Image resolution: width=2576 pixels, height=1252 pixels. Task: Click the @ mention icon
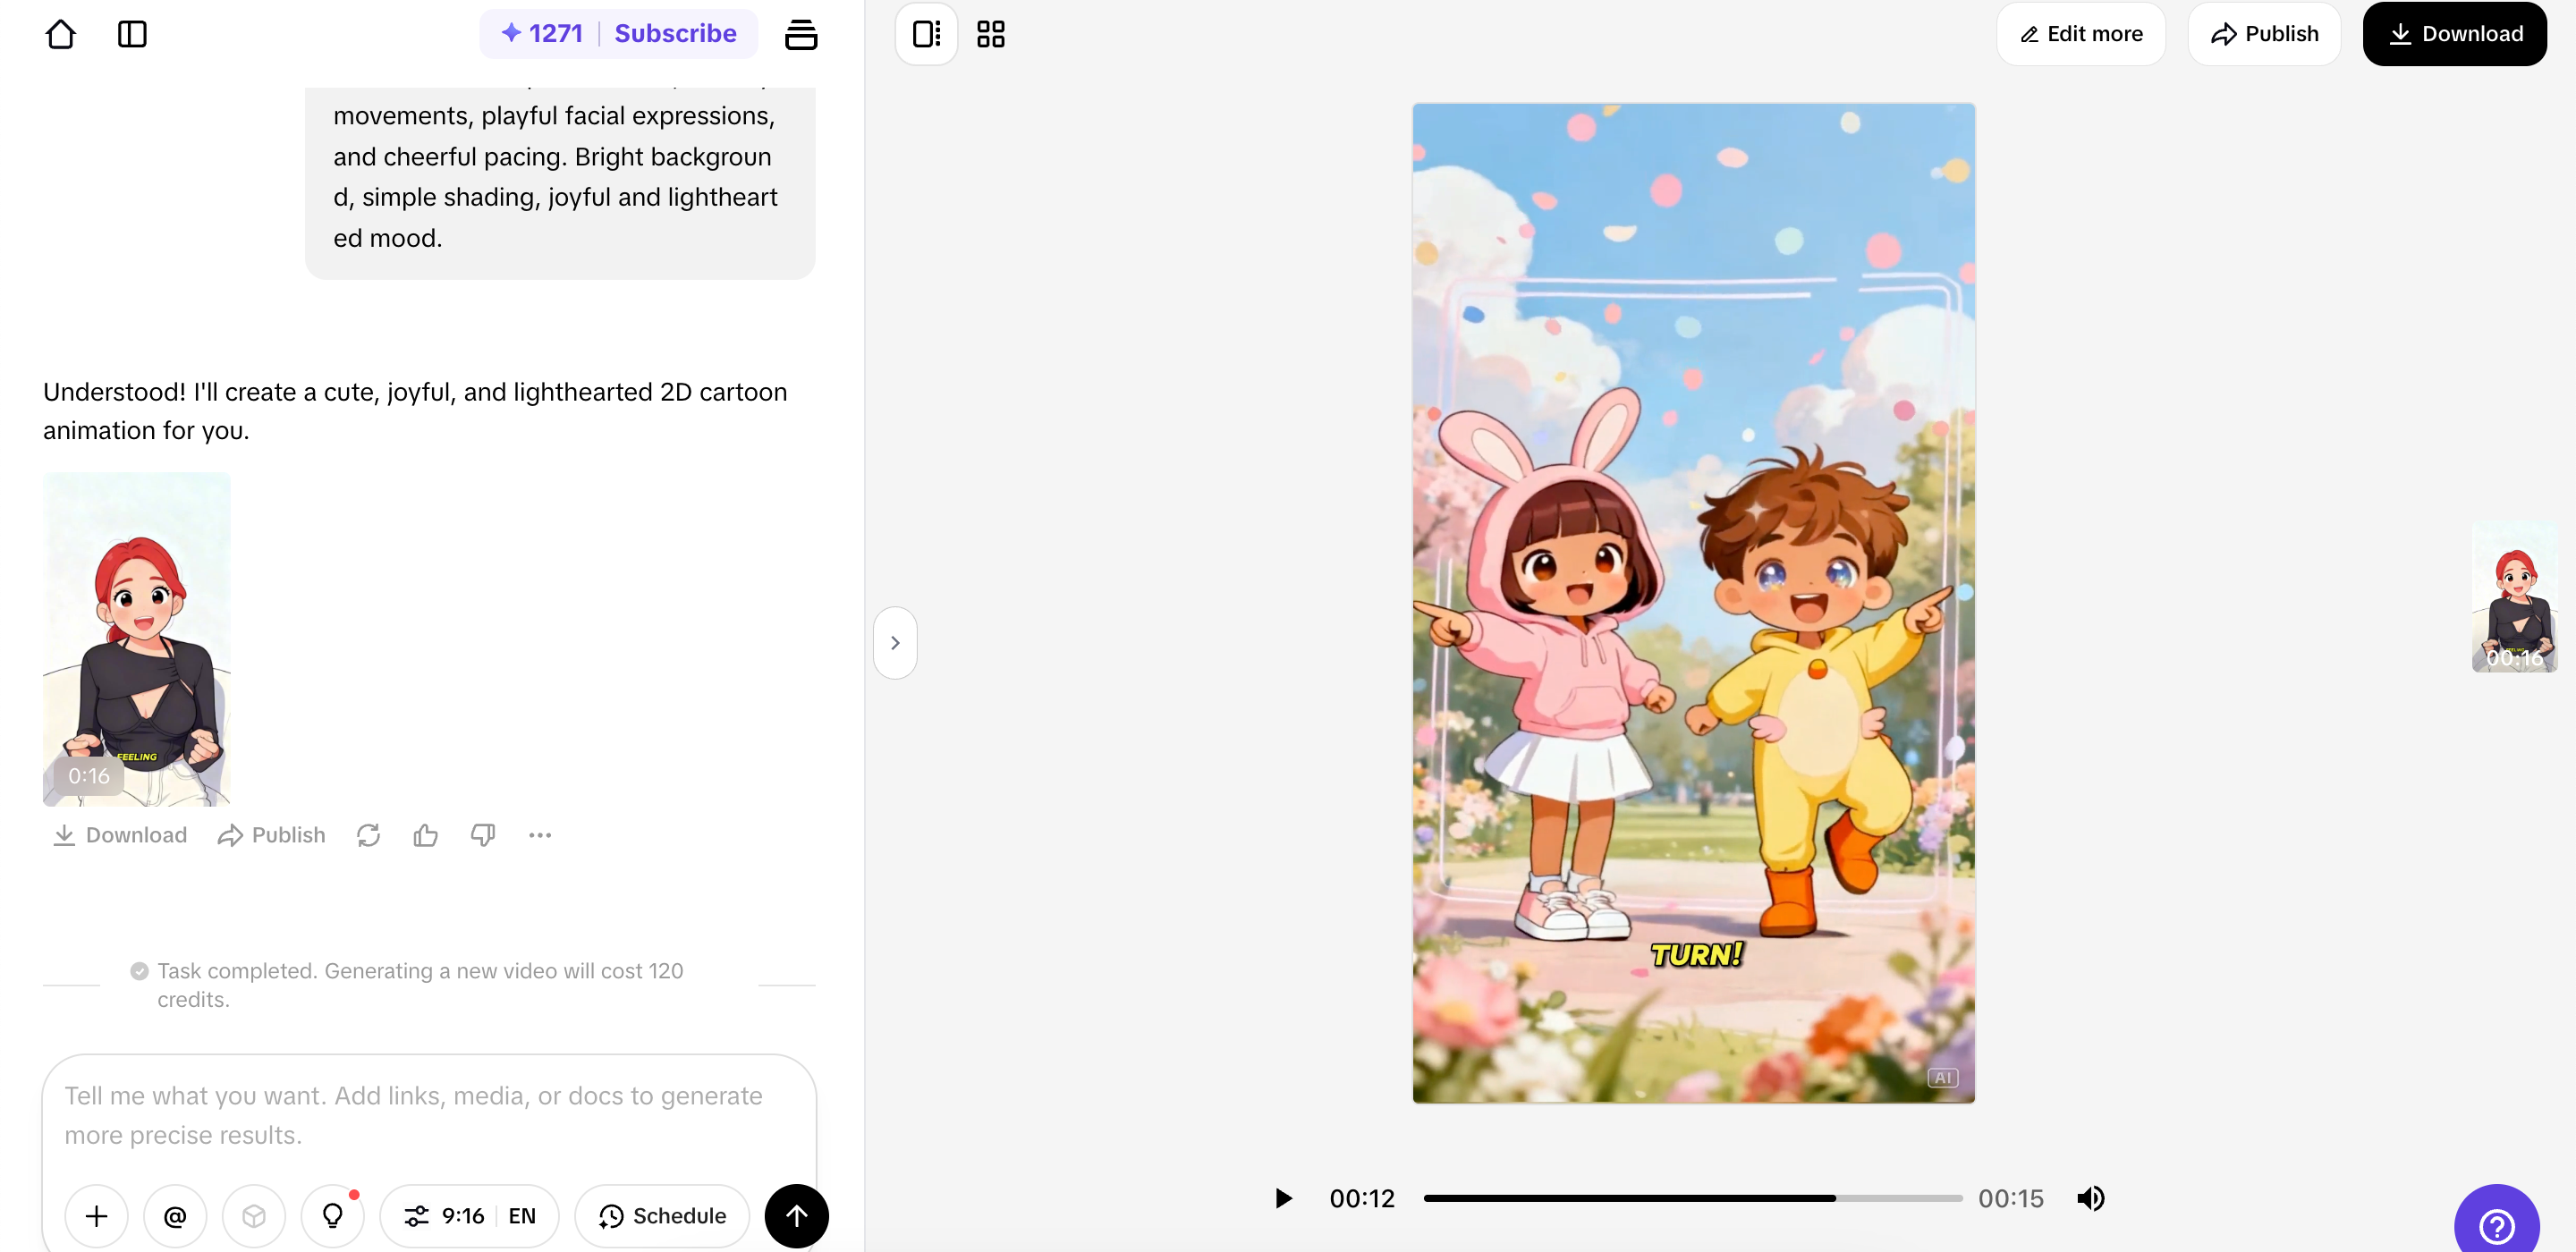[175, 1215]
